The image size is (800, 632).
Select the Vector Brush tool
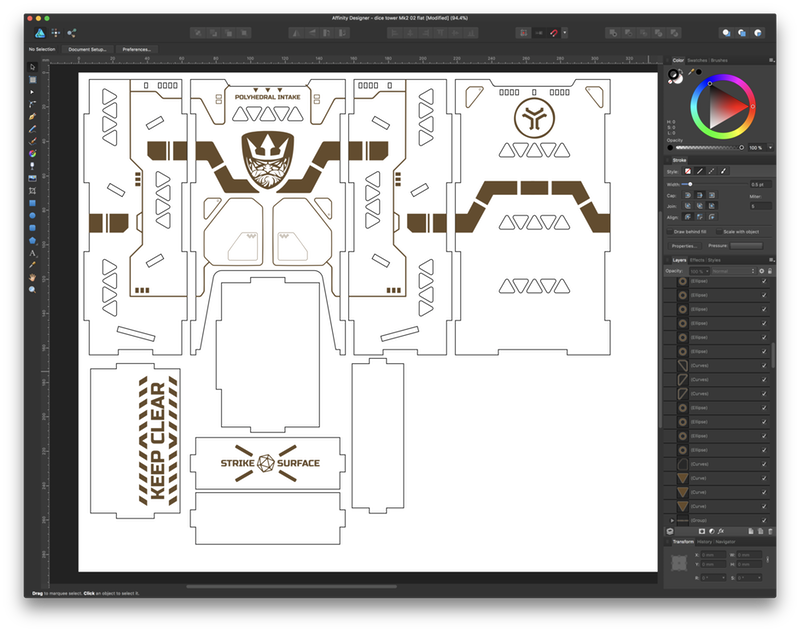pyautogui.click(x=32, y=141)
